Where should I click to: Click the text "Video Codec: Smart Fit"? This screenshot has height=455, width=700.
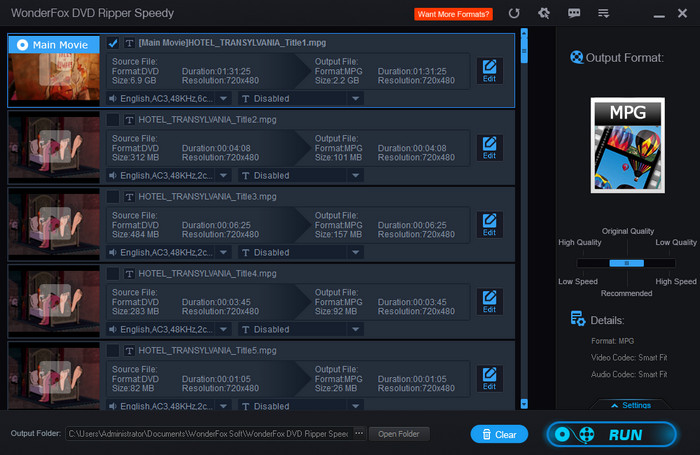[629, 358]
